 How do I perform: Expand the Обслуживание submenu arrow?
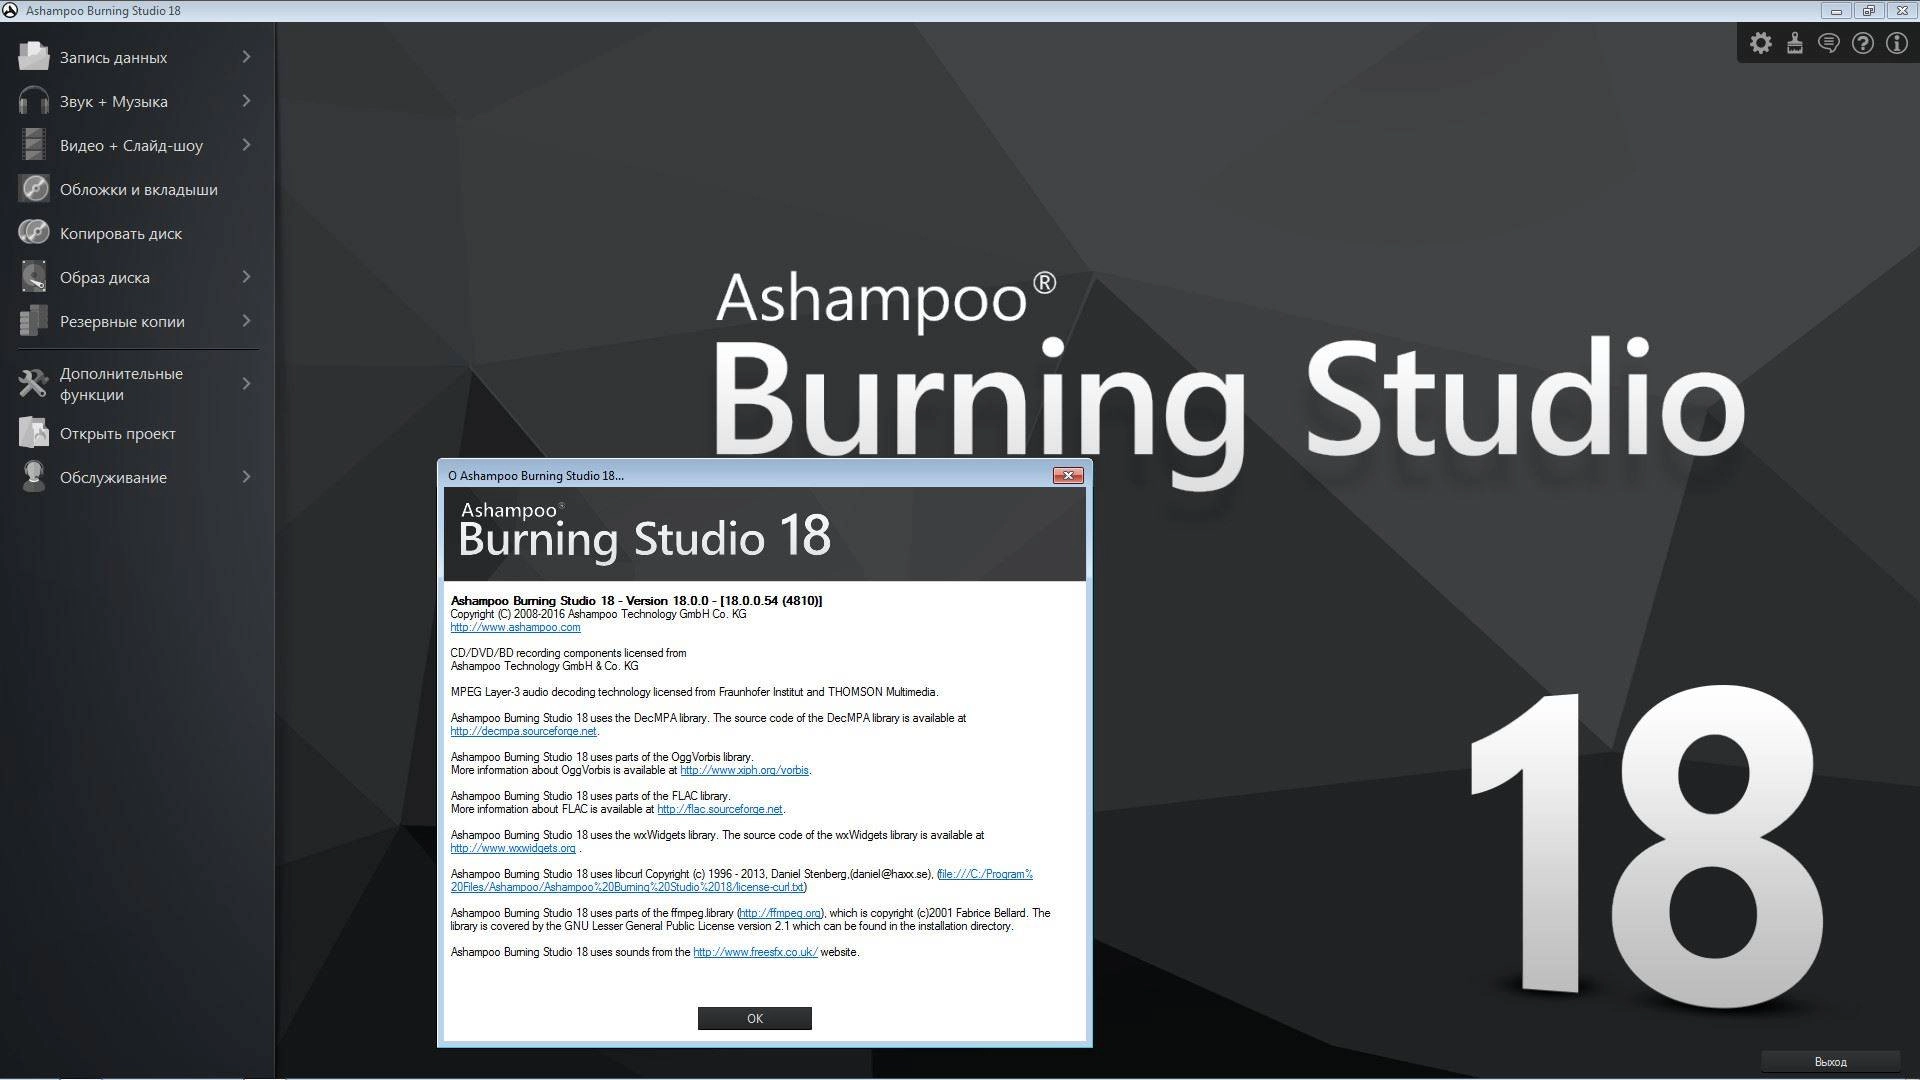pos(246,476)
